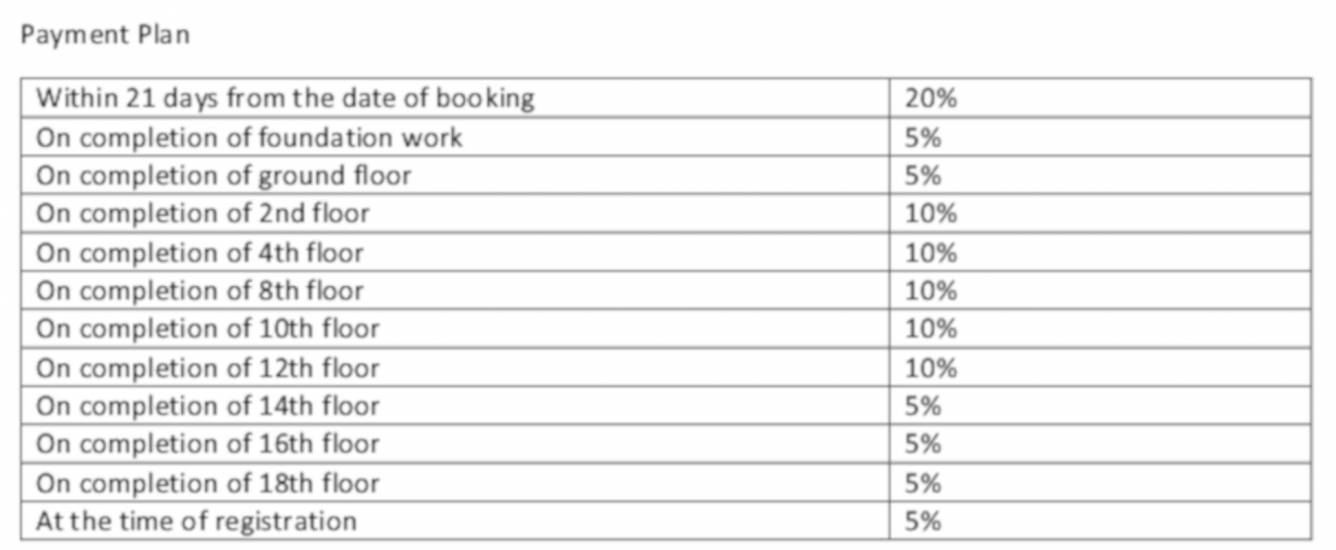Select the "On completion of foundation work" cell
The image size is (1336, 550).
(249, 137)
